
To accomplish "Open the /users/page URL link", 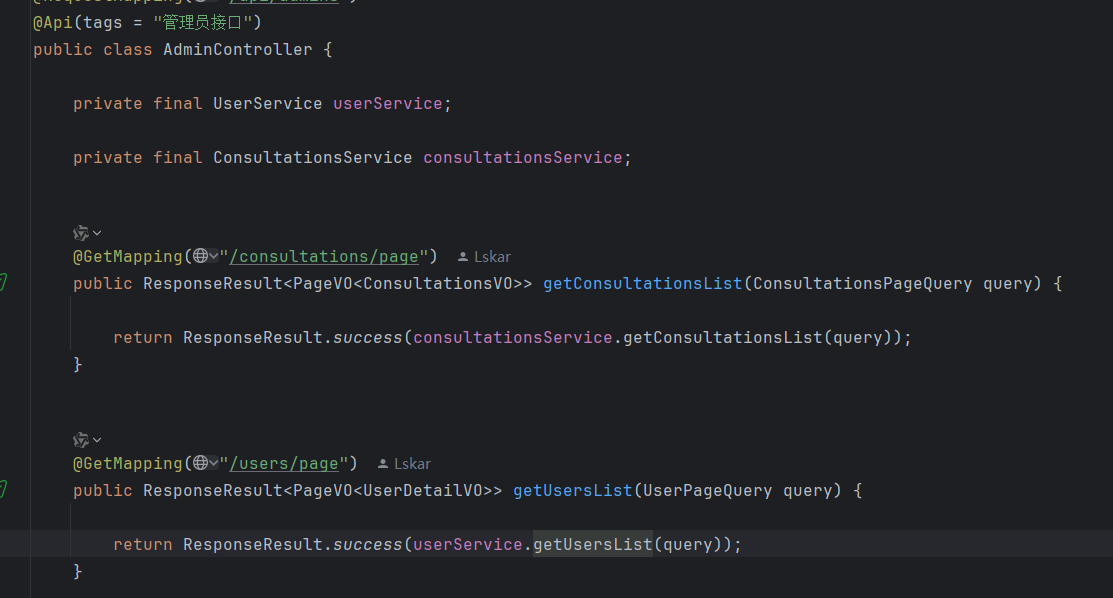I will (284, 464).
